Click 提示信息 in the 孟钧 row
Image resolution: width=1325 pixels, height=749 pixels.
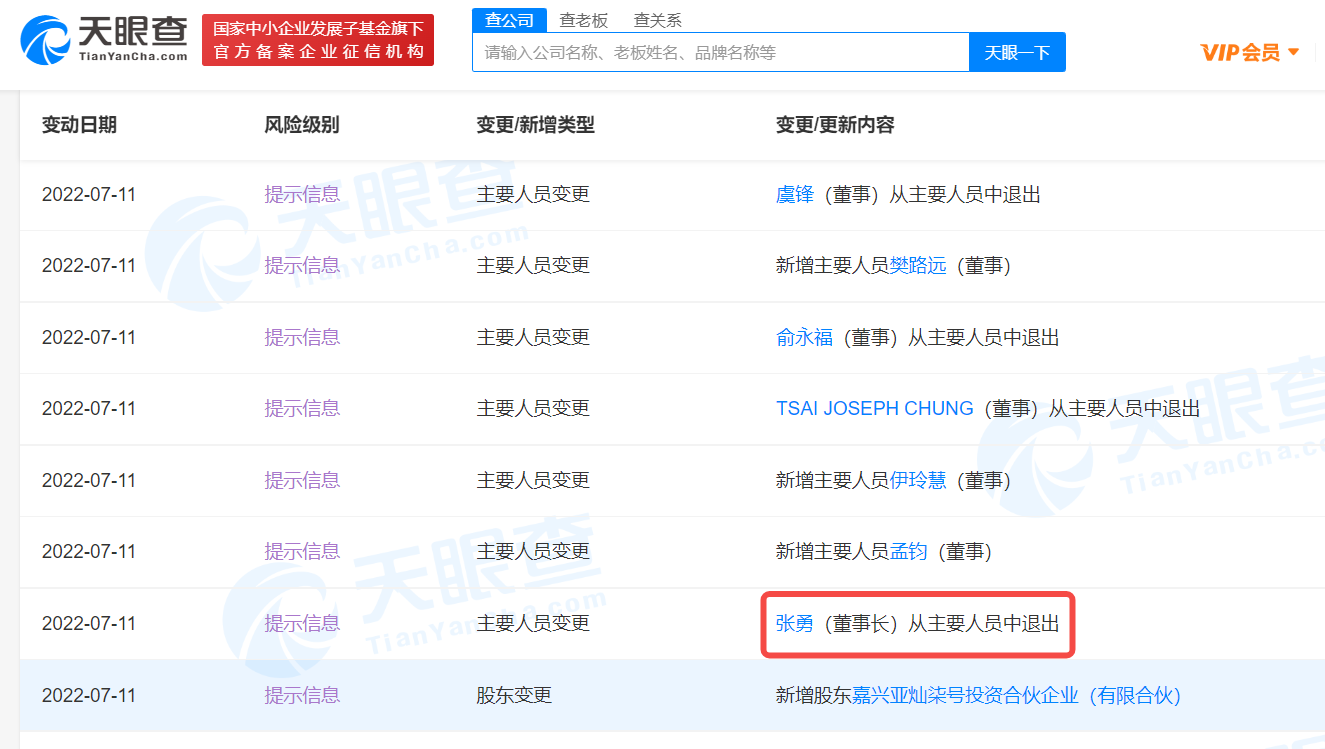point(302,552)
